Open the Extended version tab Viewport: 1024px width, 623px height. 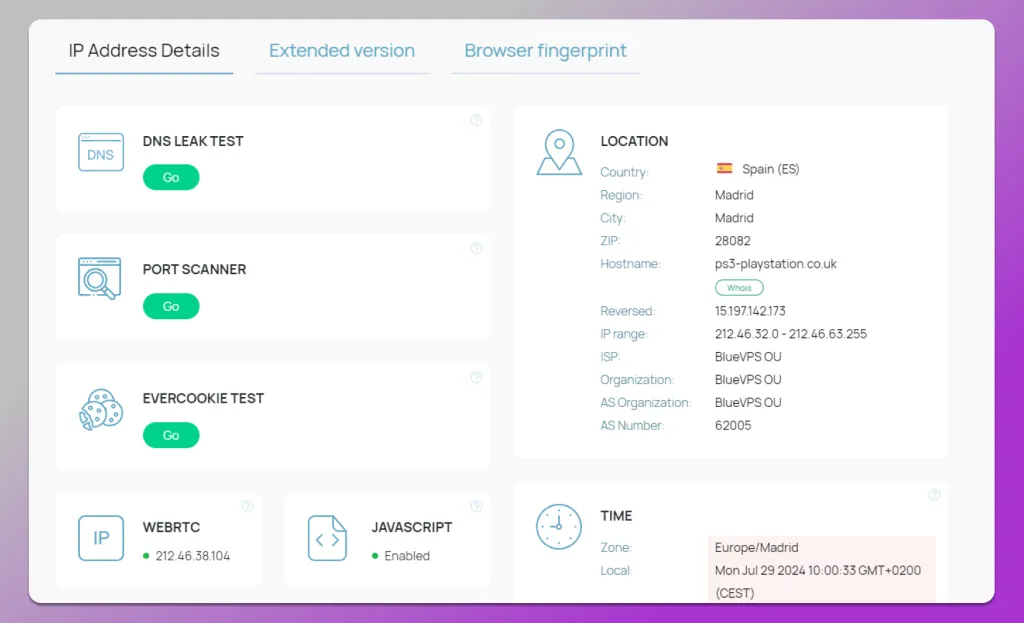pyautogui.click(x=342, y=51)
